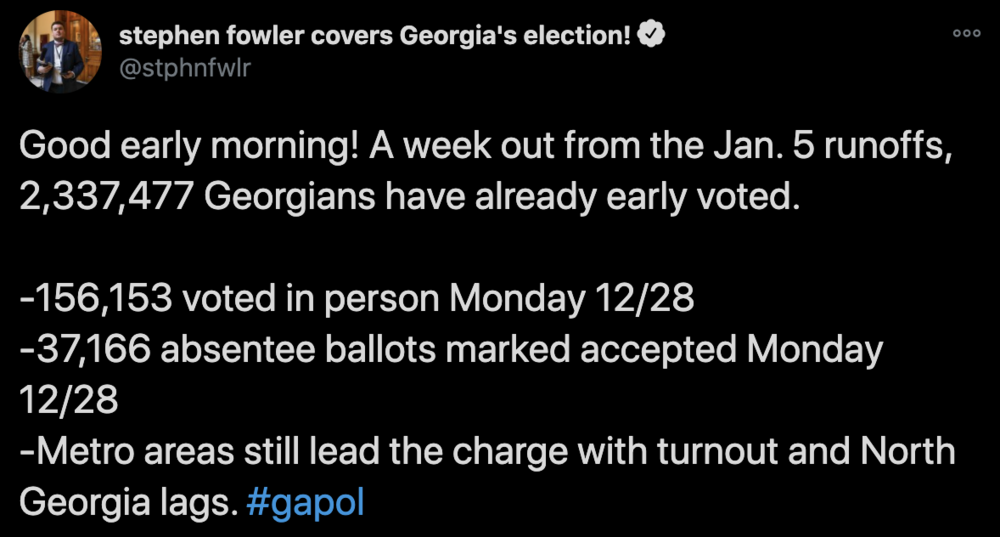Open the @stphnfwlr handle link
The image size is (1000, 537).
[185, 68]
